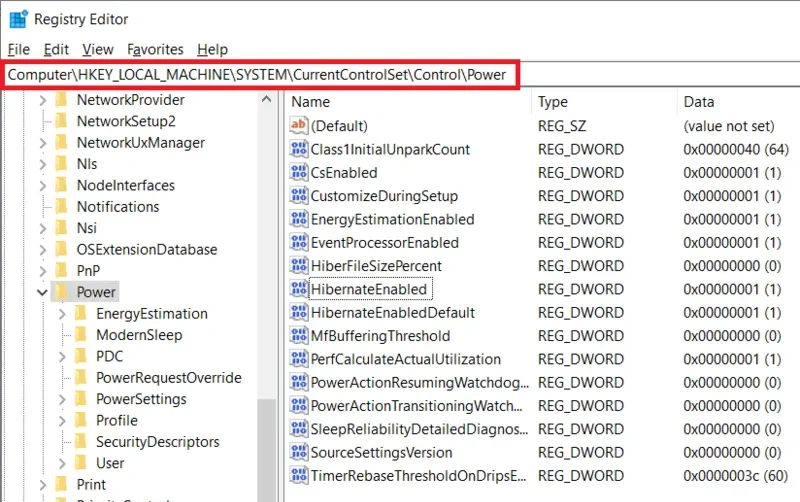
Task: Click the DWORD icon beside HibernateEnabled
Action: [298, 289]
